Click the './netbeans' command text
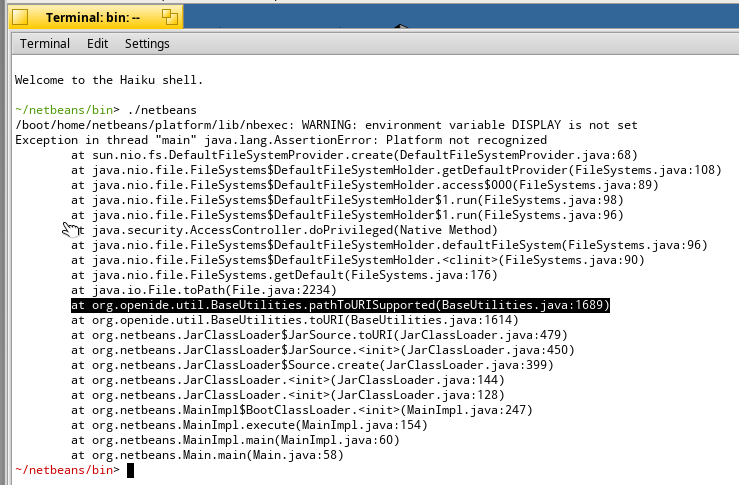739x485 pixels. (162, 110)
